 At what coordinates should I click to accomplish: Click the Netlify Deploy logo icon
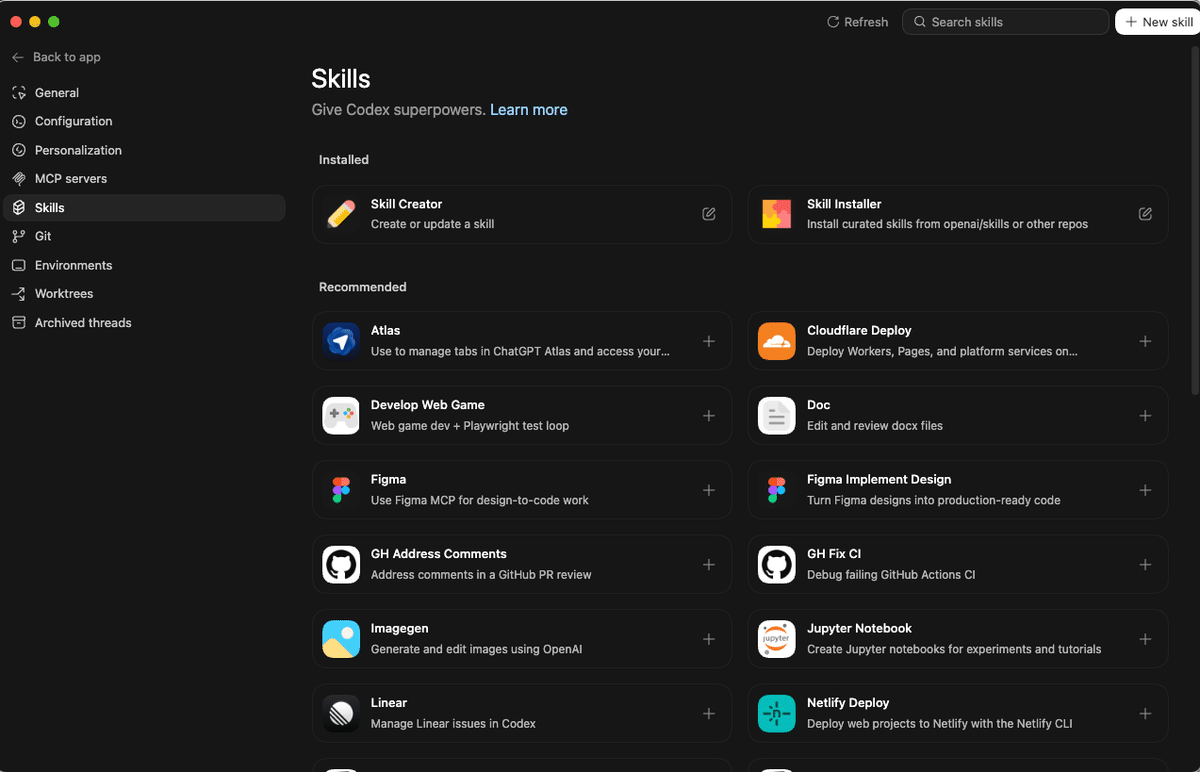[777, 714]
